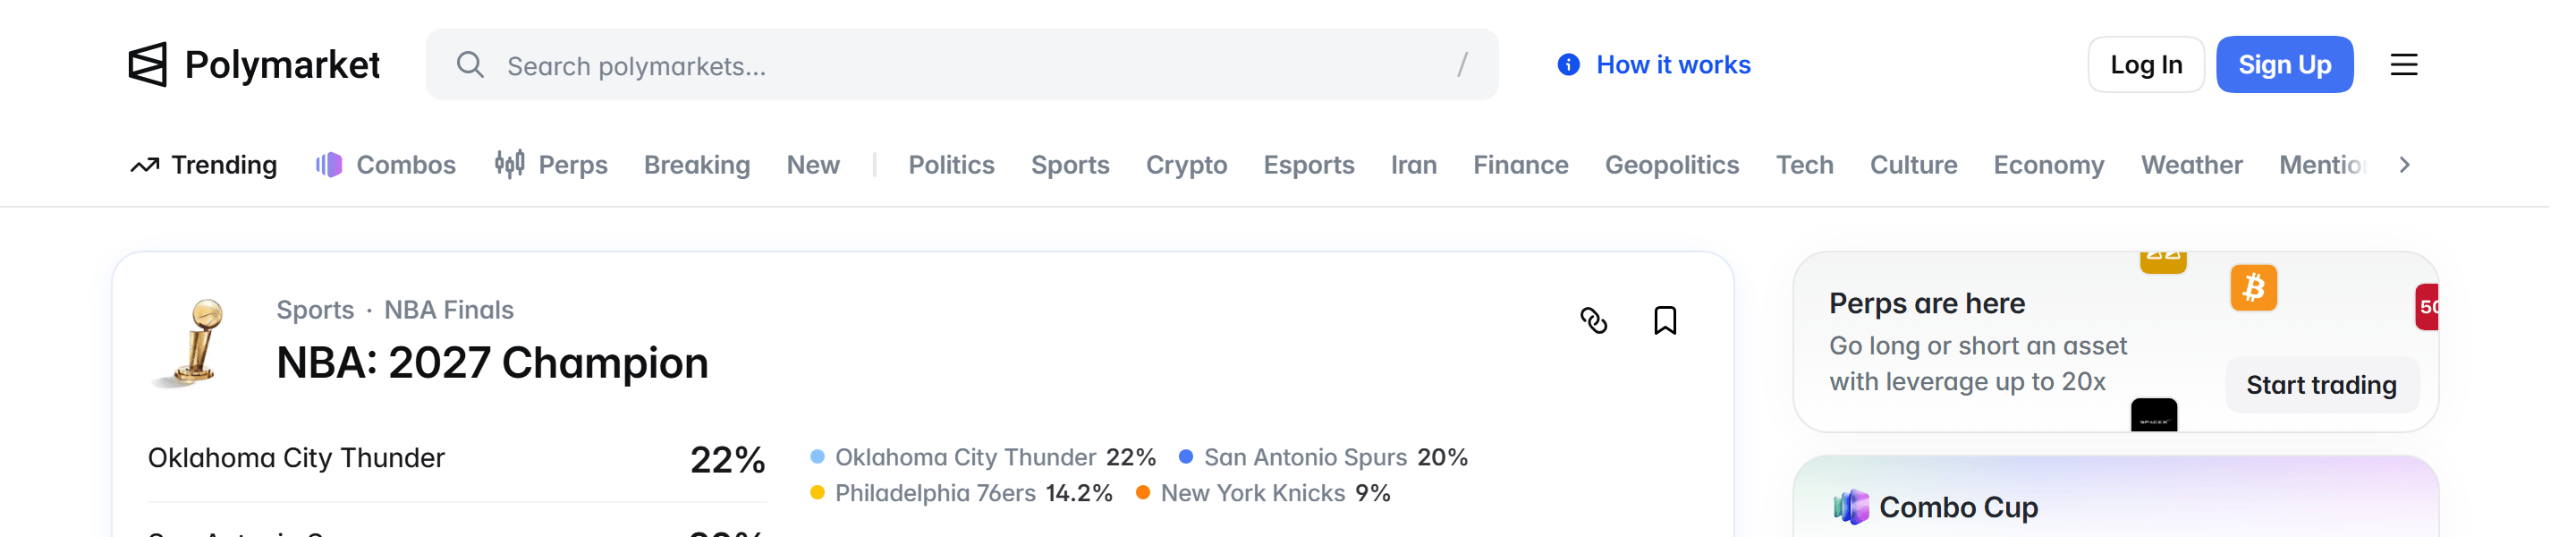Image resolution: width=2576 pixels, height=537 pixels.
Task: Click the search magnifier icon
Action: tap(470, 65)
